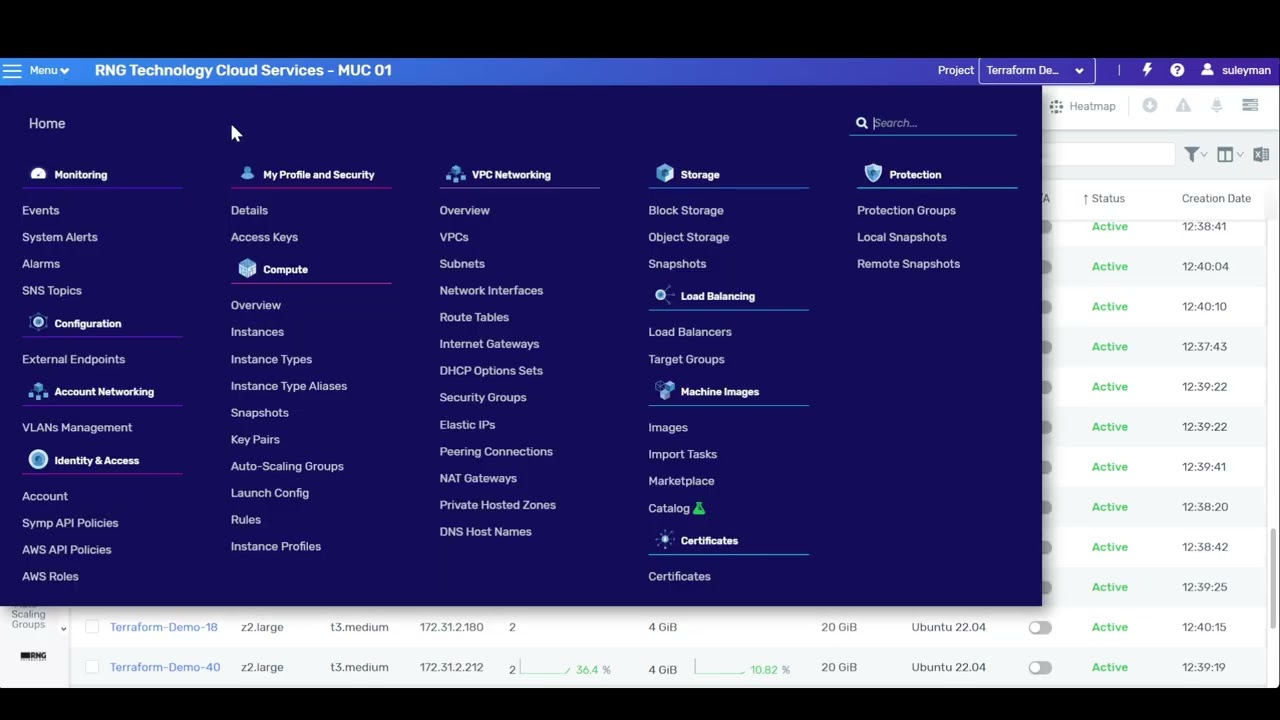Viewport: 1280px width, 720px height.
Task: Click the Heatmap label in toolbar
Action: coord(1092,106)
